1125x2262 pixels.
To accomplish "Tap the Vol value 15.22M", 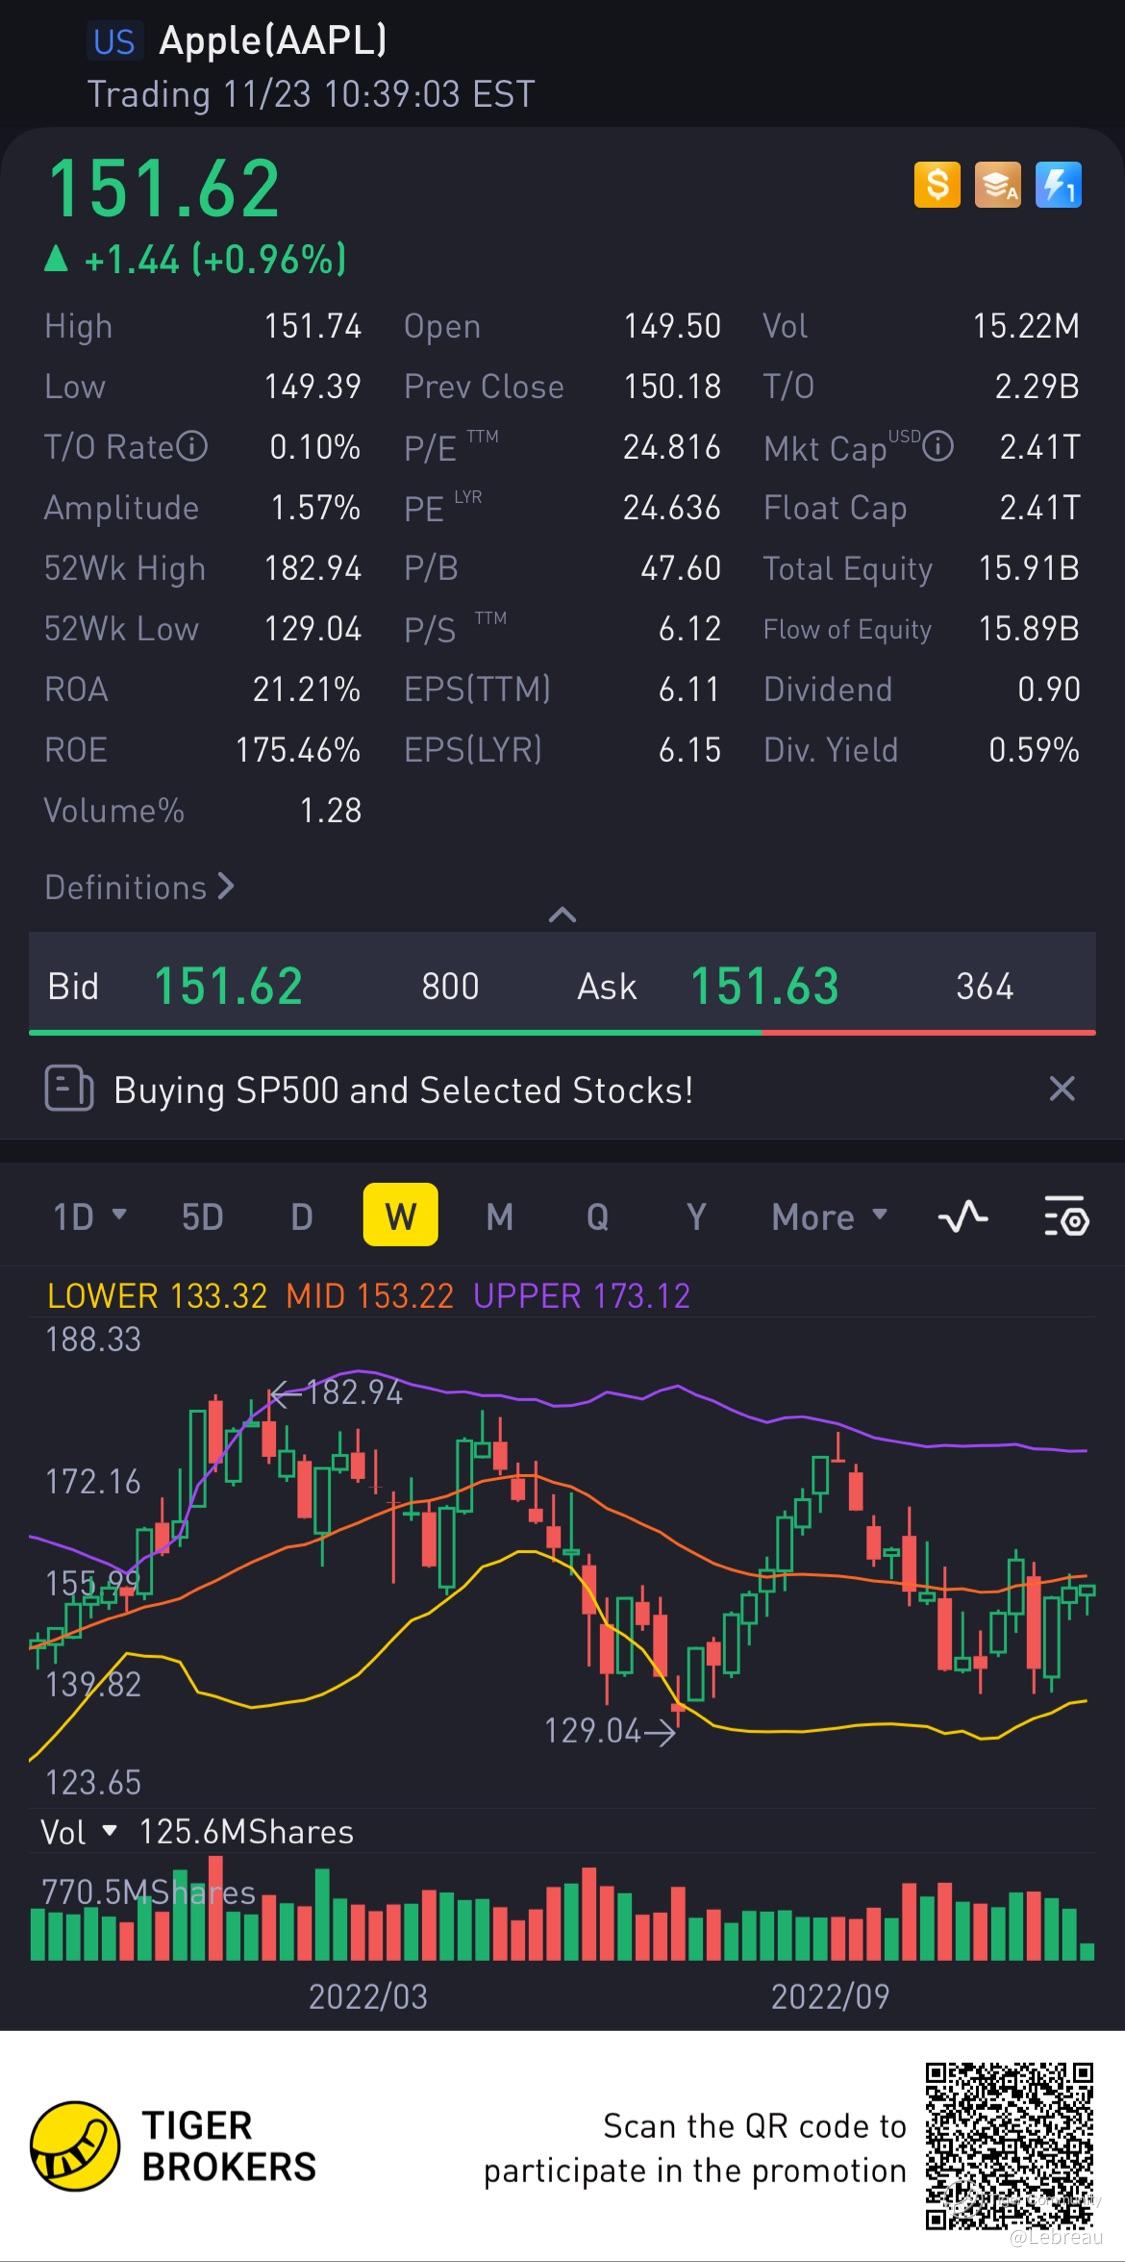I will (x=1027, y=326).
